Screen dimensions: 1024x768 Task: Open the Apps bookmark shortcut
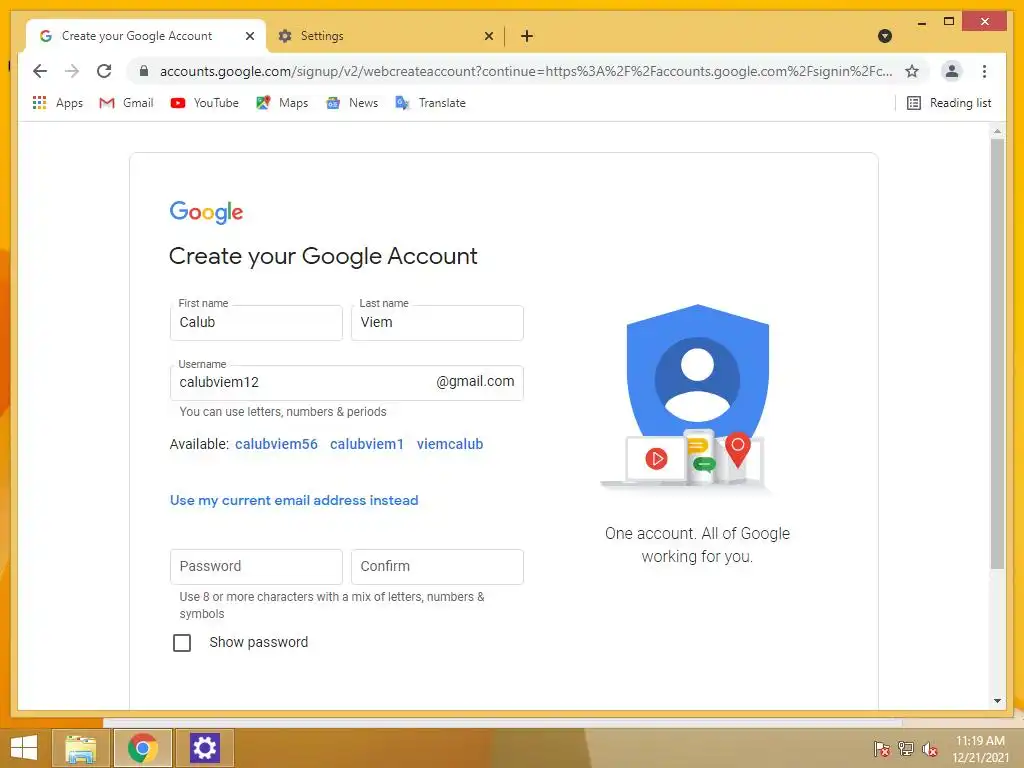pyautogui.click(x=57, y=103)
